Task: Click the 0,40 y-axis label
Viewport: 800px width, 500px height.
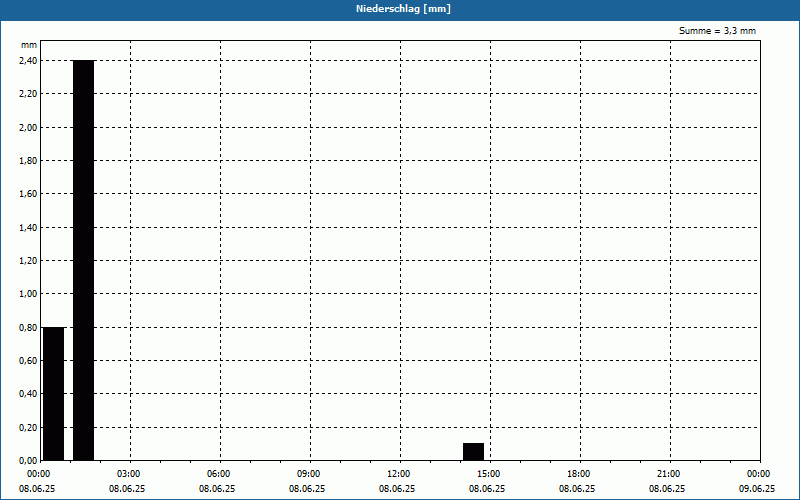Action: pos(29,394)
